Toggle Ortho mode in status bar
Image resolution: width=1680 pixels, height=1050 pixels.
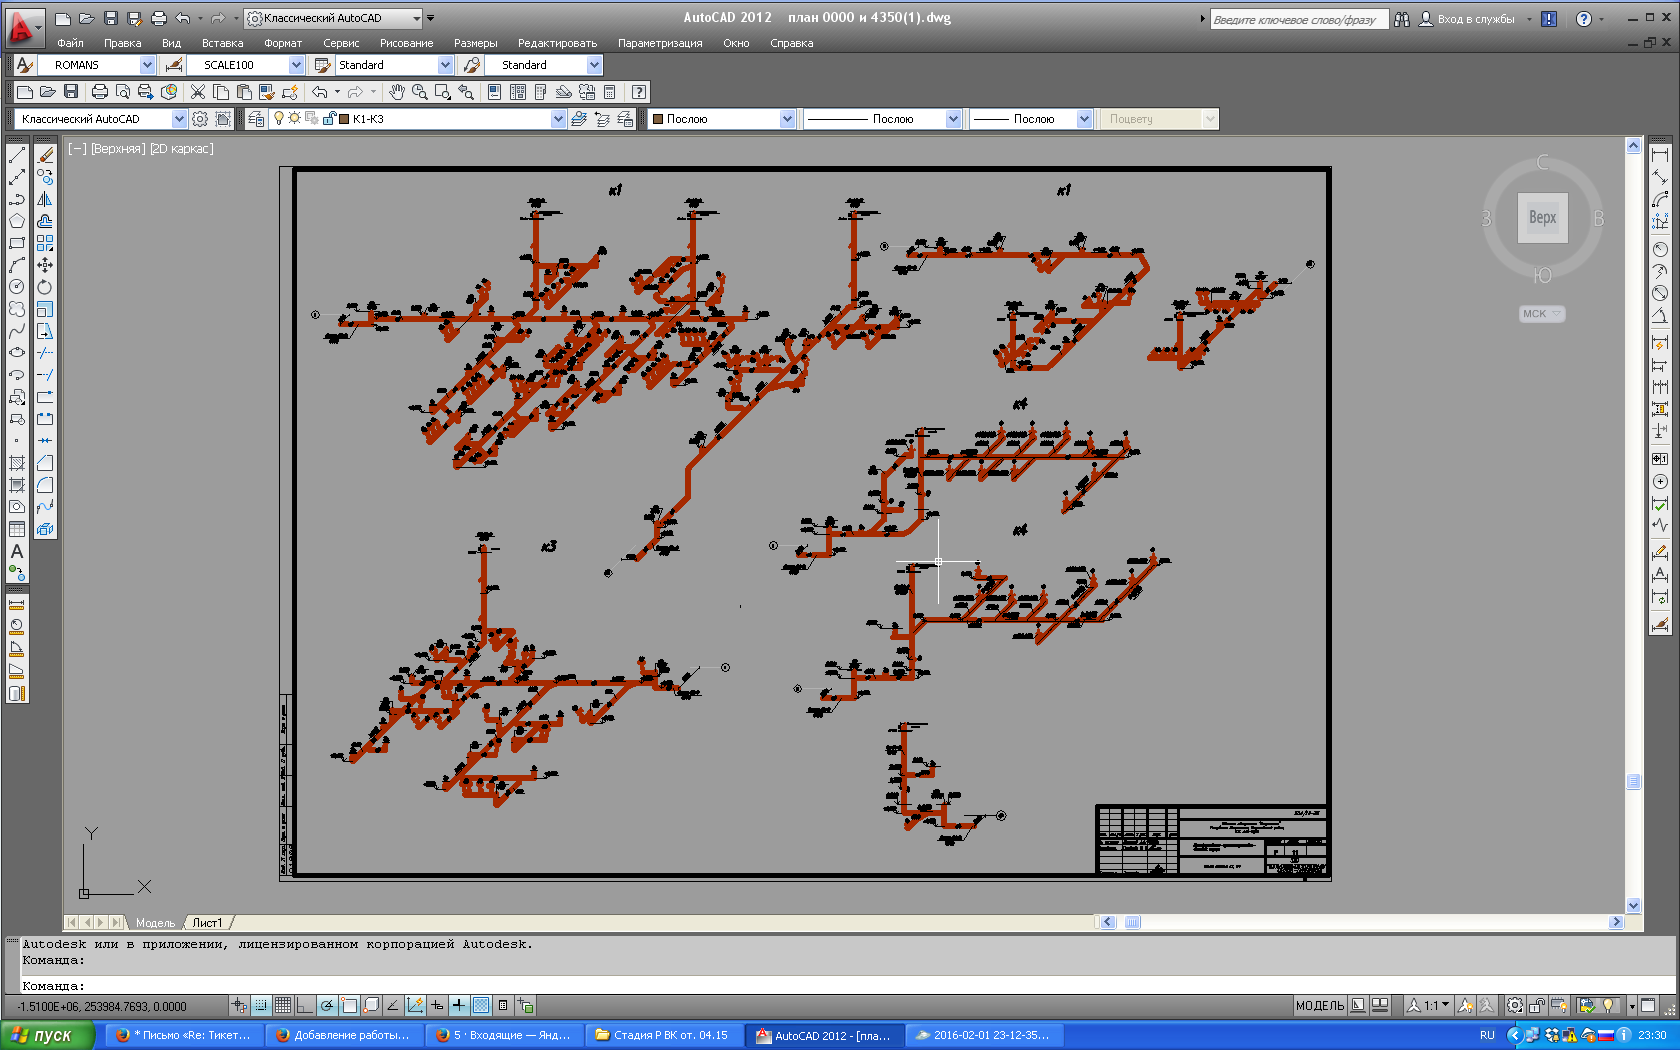305,1005
